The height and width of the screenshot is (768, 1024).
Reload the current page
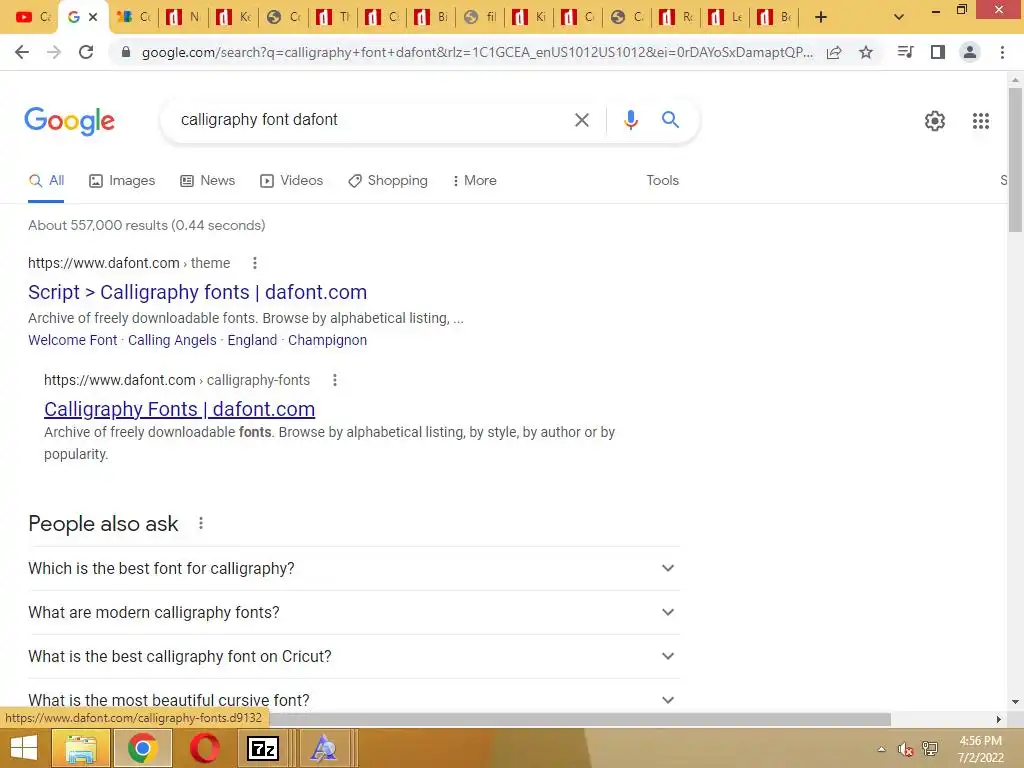tap(86, 52)
